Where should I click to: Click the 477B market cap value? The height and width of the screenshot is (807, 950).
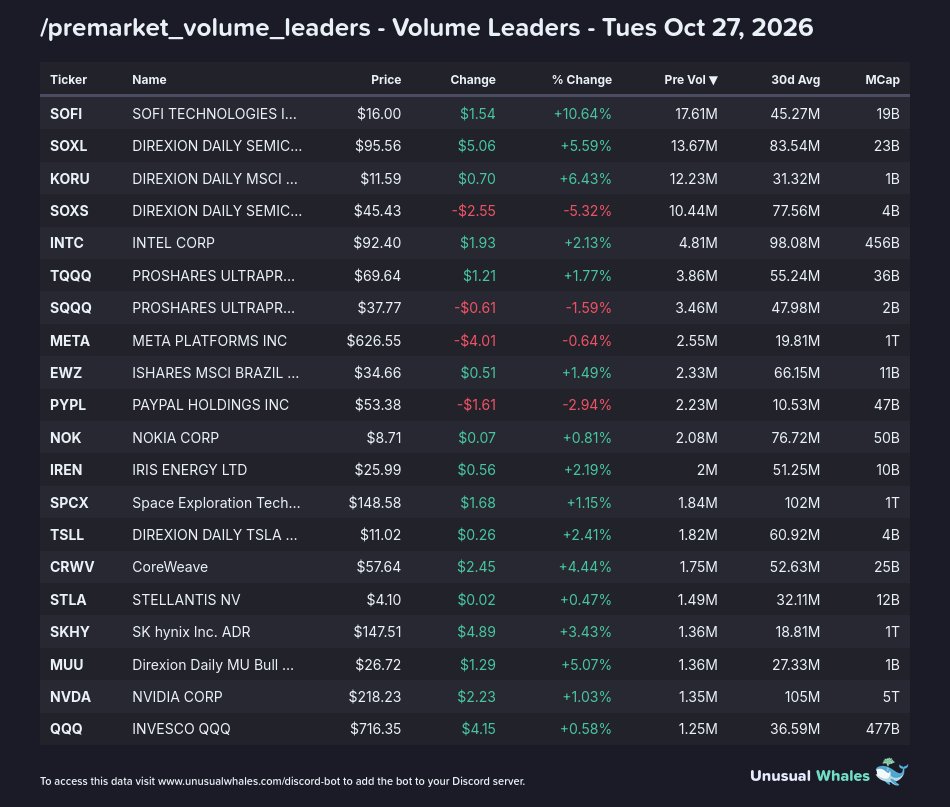click(883, 729)
